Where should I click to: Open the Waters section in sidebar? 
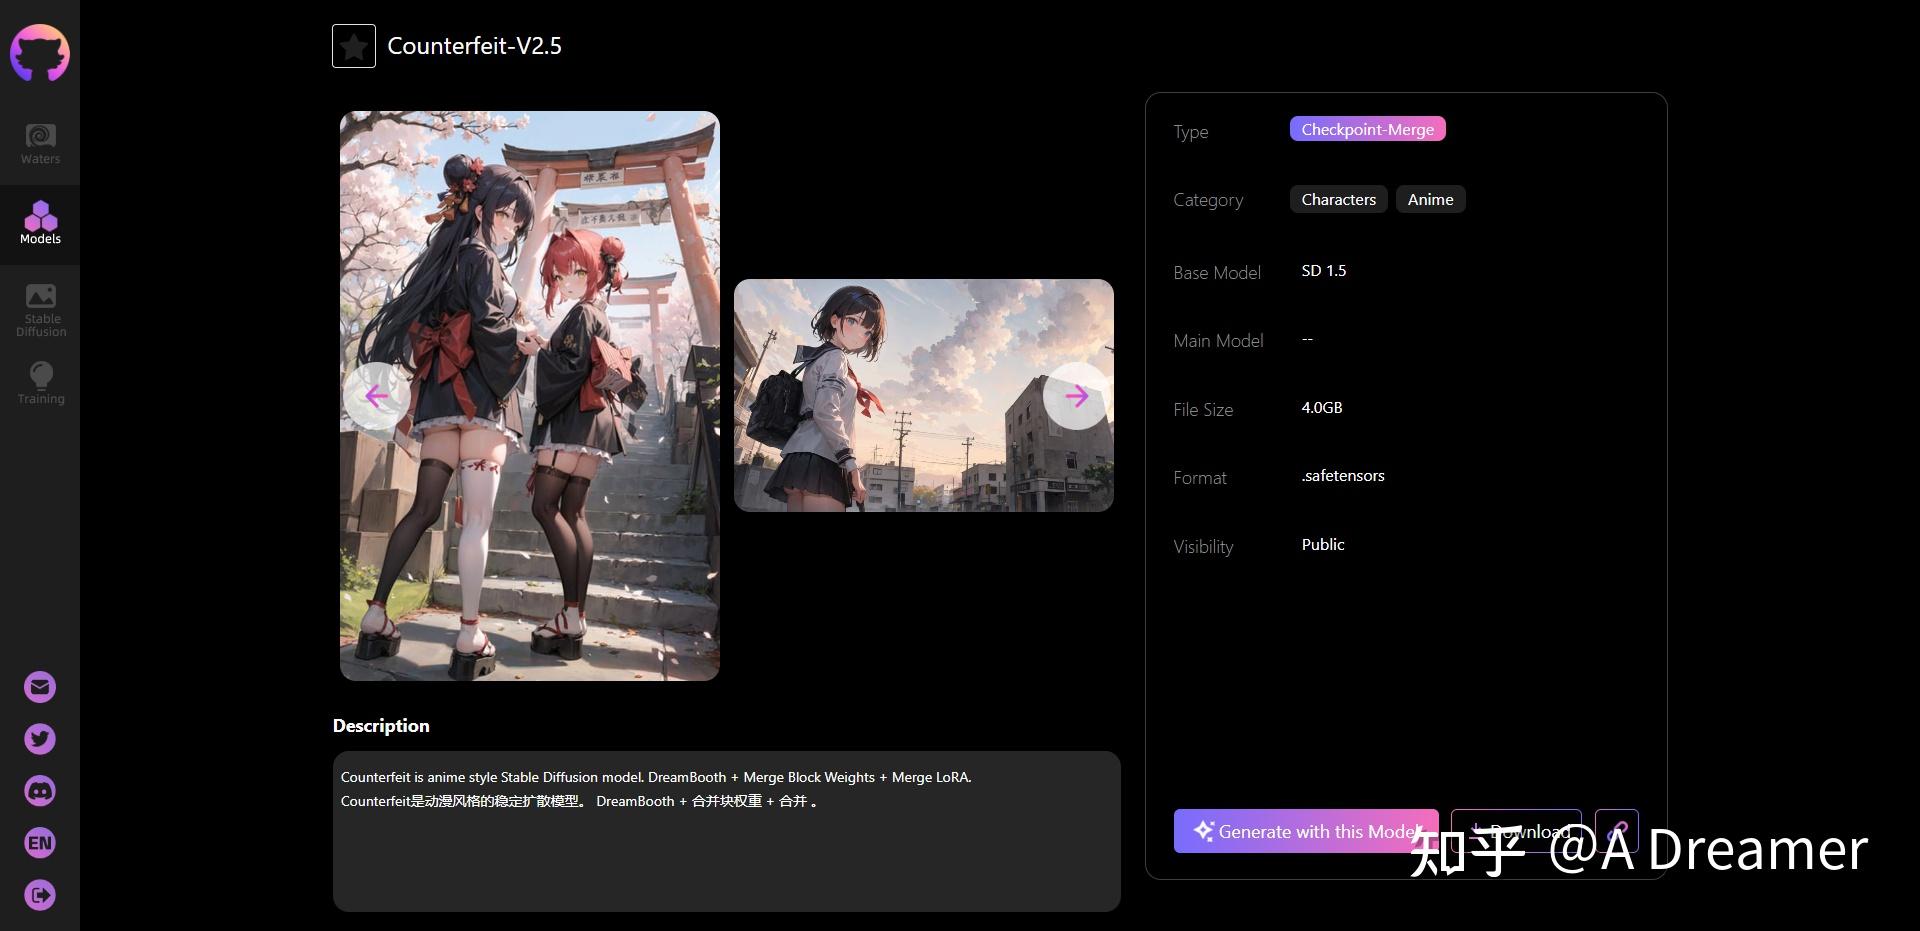tap(40, 144)
